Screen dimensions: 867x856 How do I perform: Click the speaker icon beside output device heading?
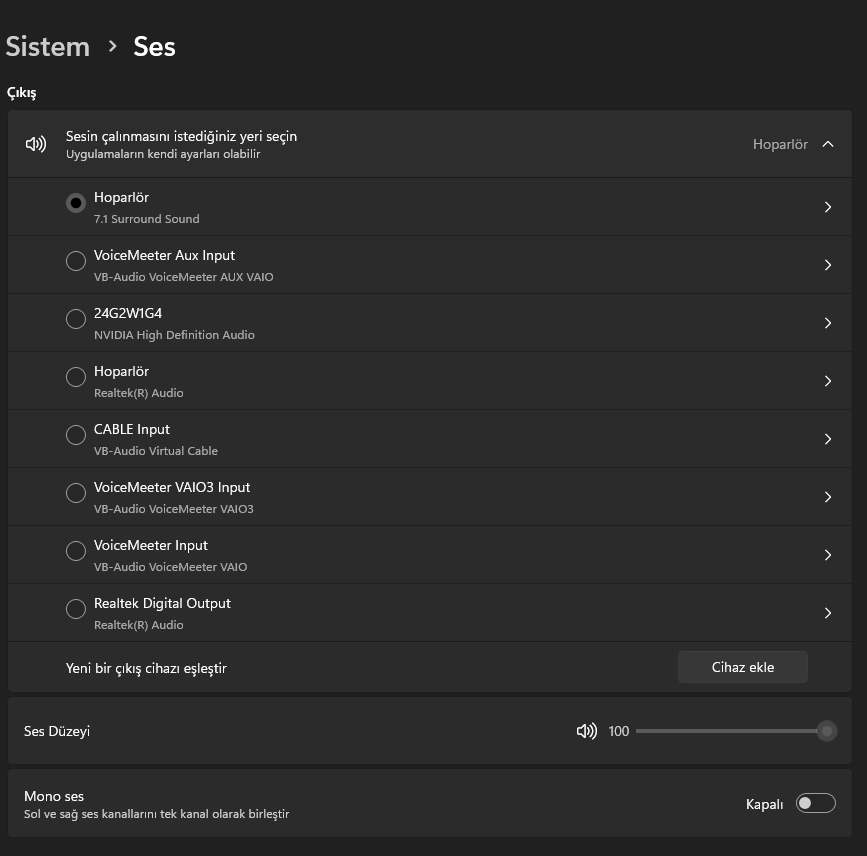[x=36, y=144]
